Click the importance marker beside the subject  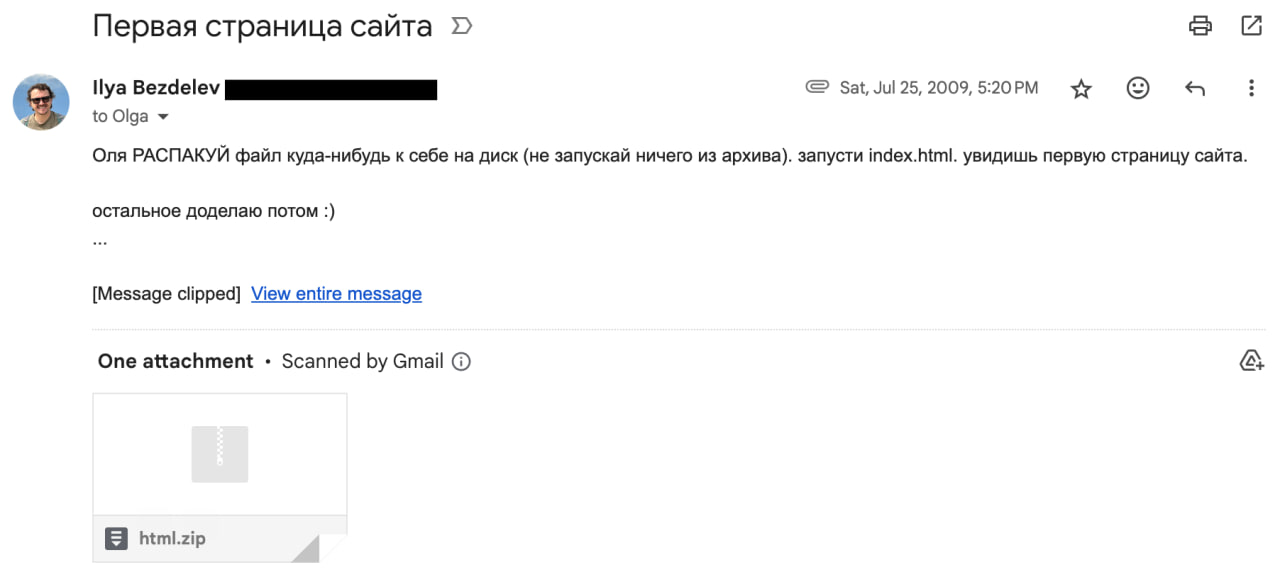coord(461,26)
